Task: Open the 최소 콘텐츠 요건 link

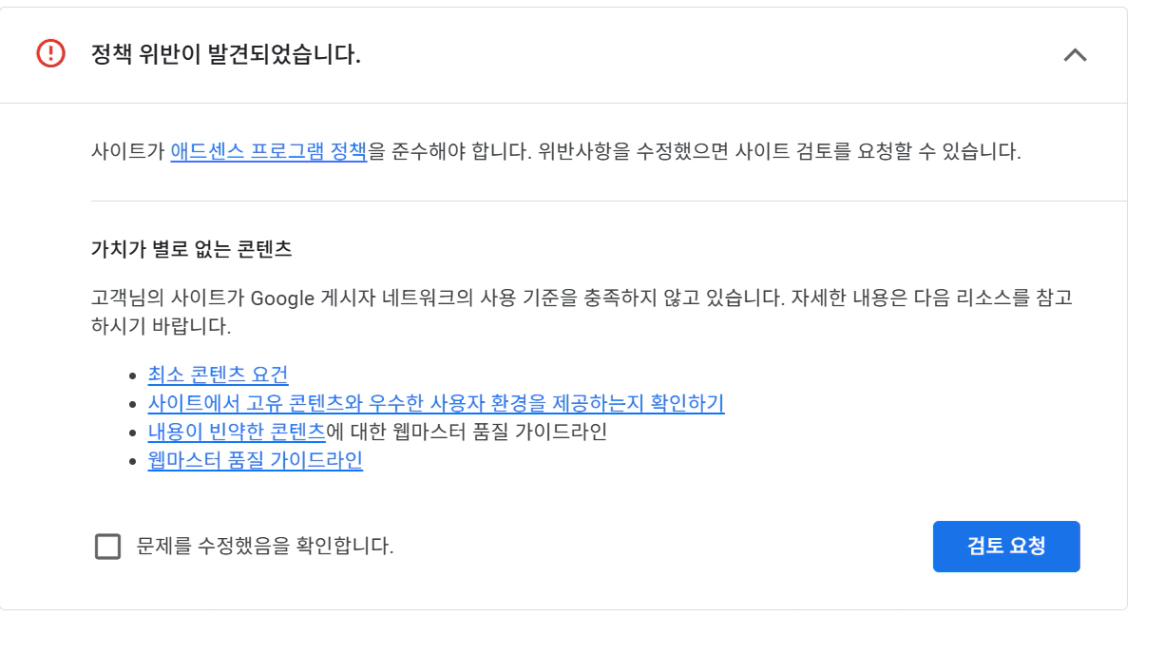Action: point(218,375)
